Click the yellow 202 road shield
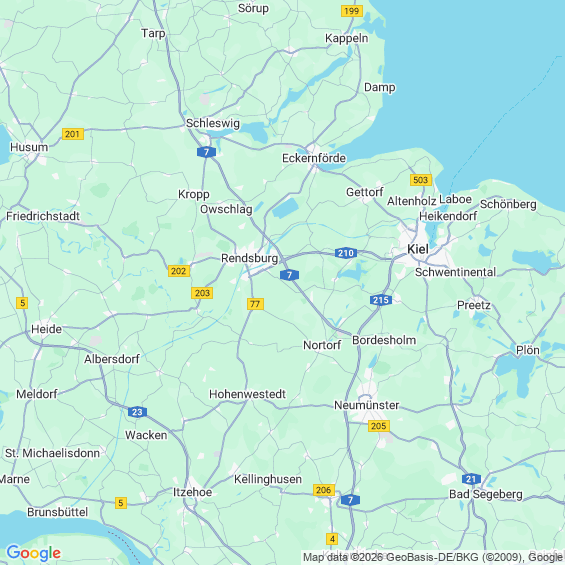The image size is (565, 565). click(x=179, y=271)
